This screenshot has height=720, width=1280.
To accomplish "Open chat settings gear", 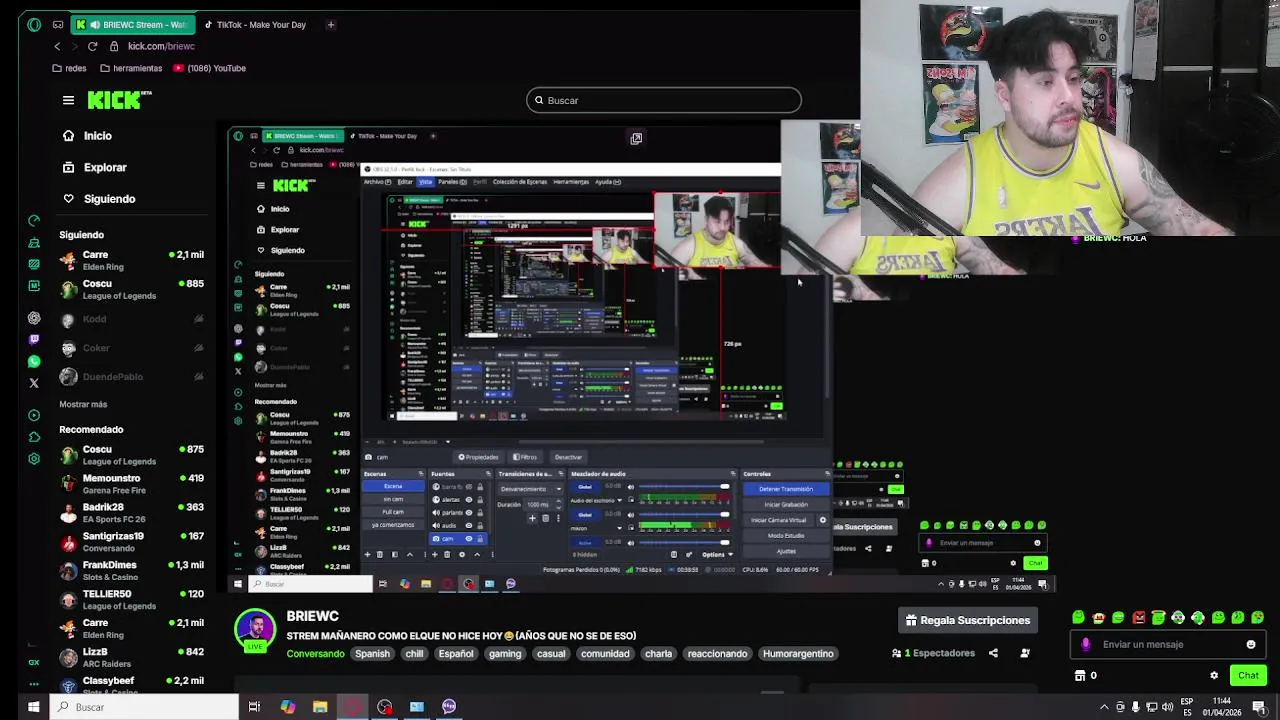I will click(1214, 675).
